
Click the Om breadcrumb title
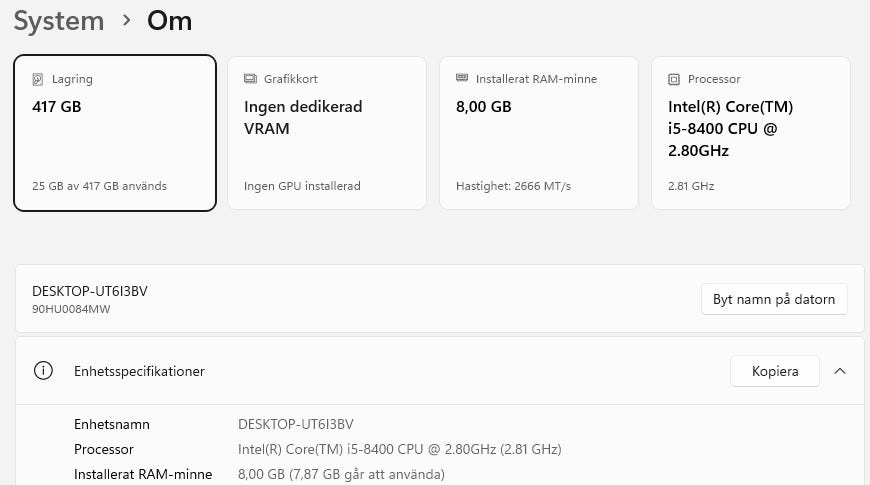point(169,21)
